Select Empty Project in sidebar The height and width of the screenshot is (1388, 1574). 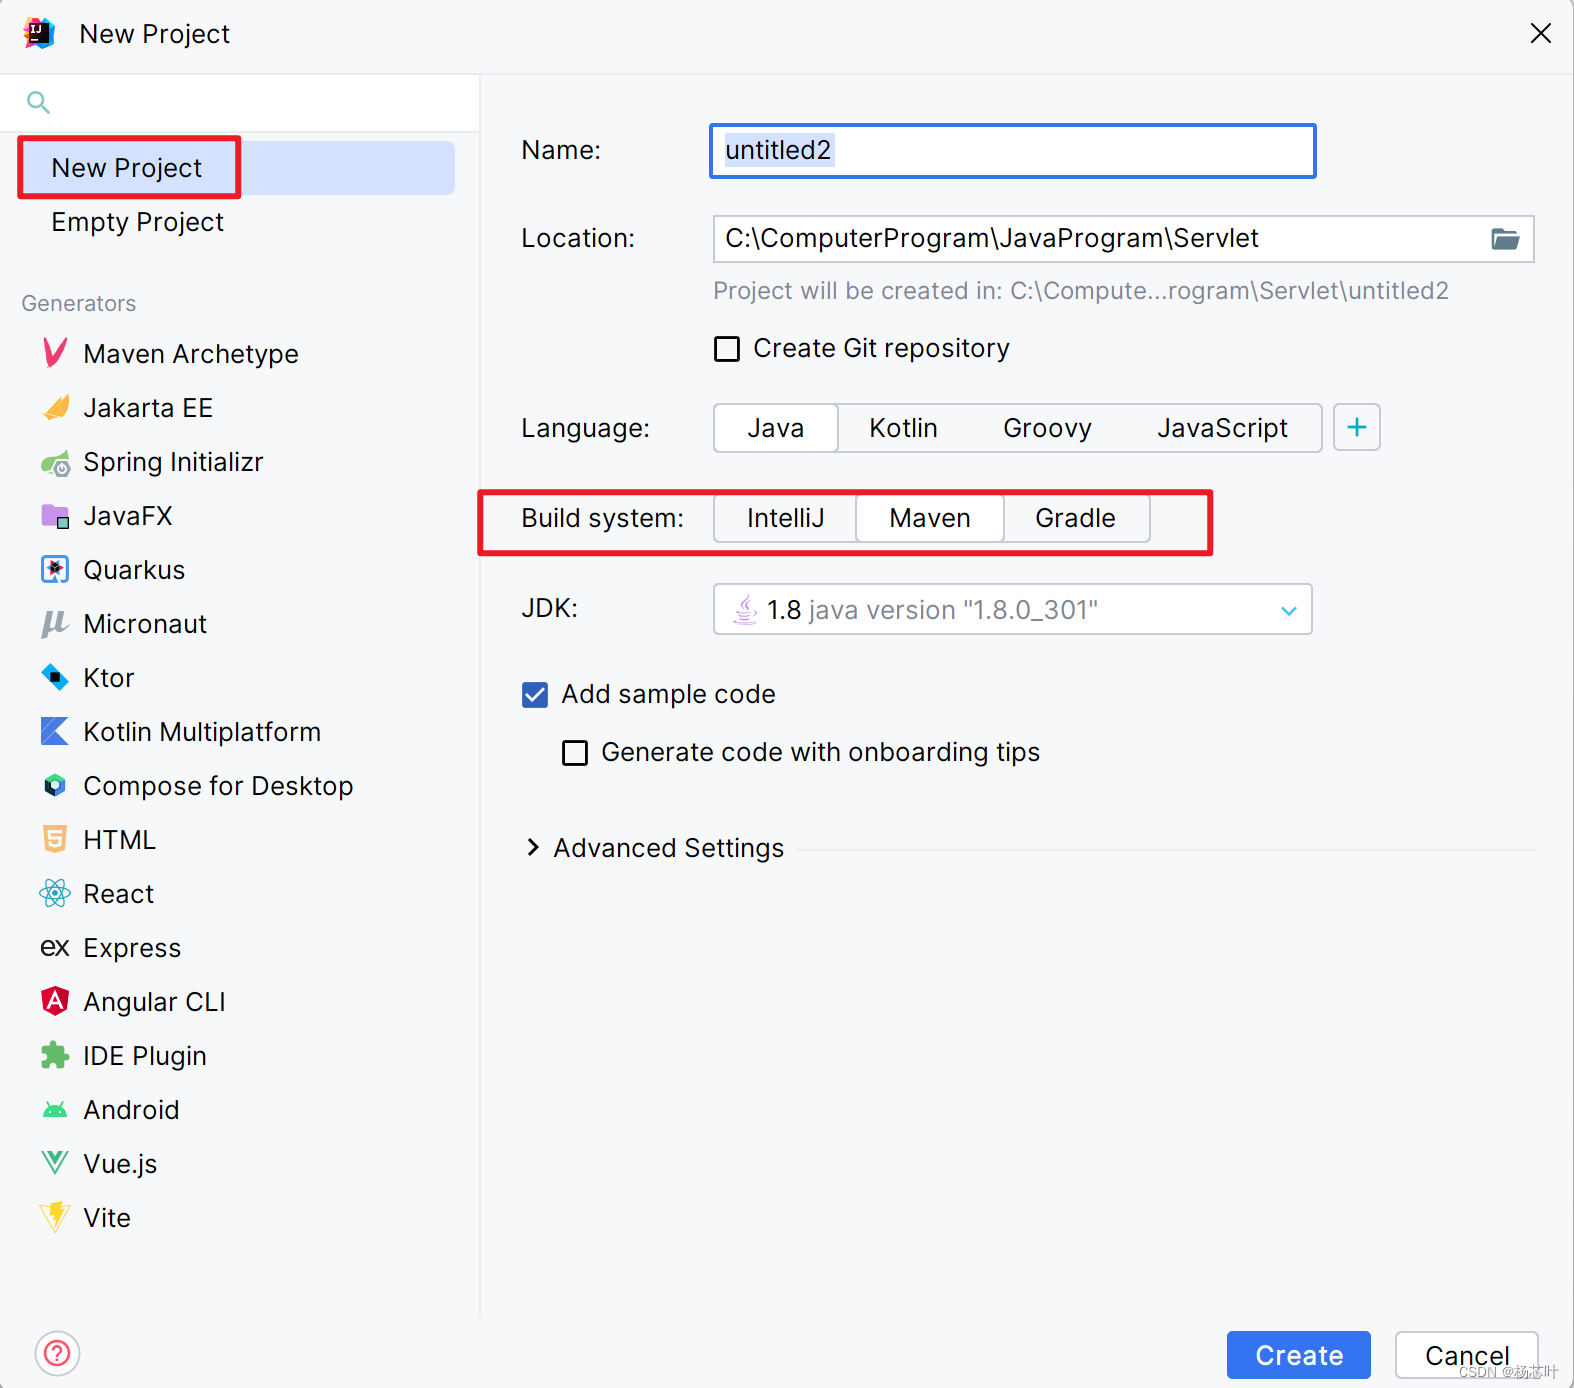point(137,222)
